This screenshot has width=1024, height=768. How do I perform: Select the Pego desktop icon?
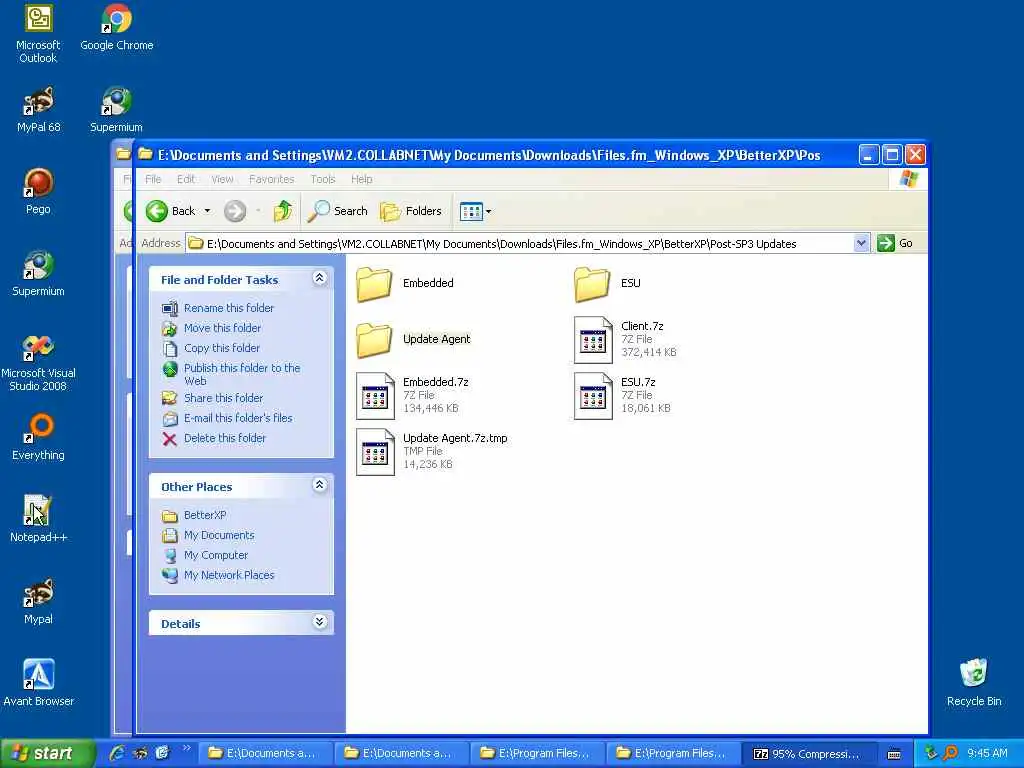(x=38, y=191)
